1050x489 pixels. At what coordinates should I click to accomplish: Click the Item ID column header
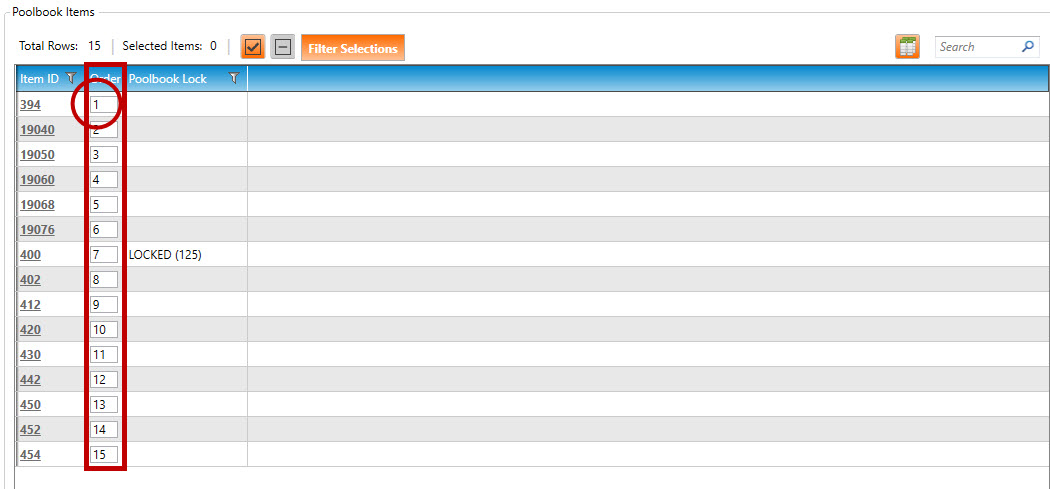coord(39,78)
